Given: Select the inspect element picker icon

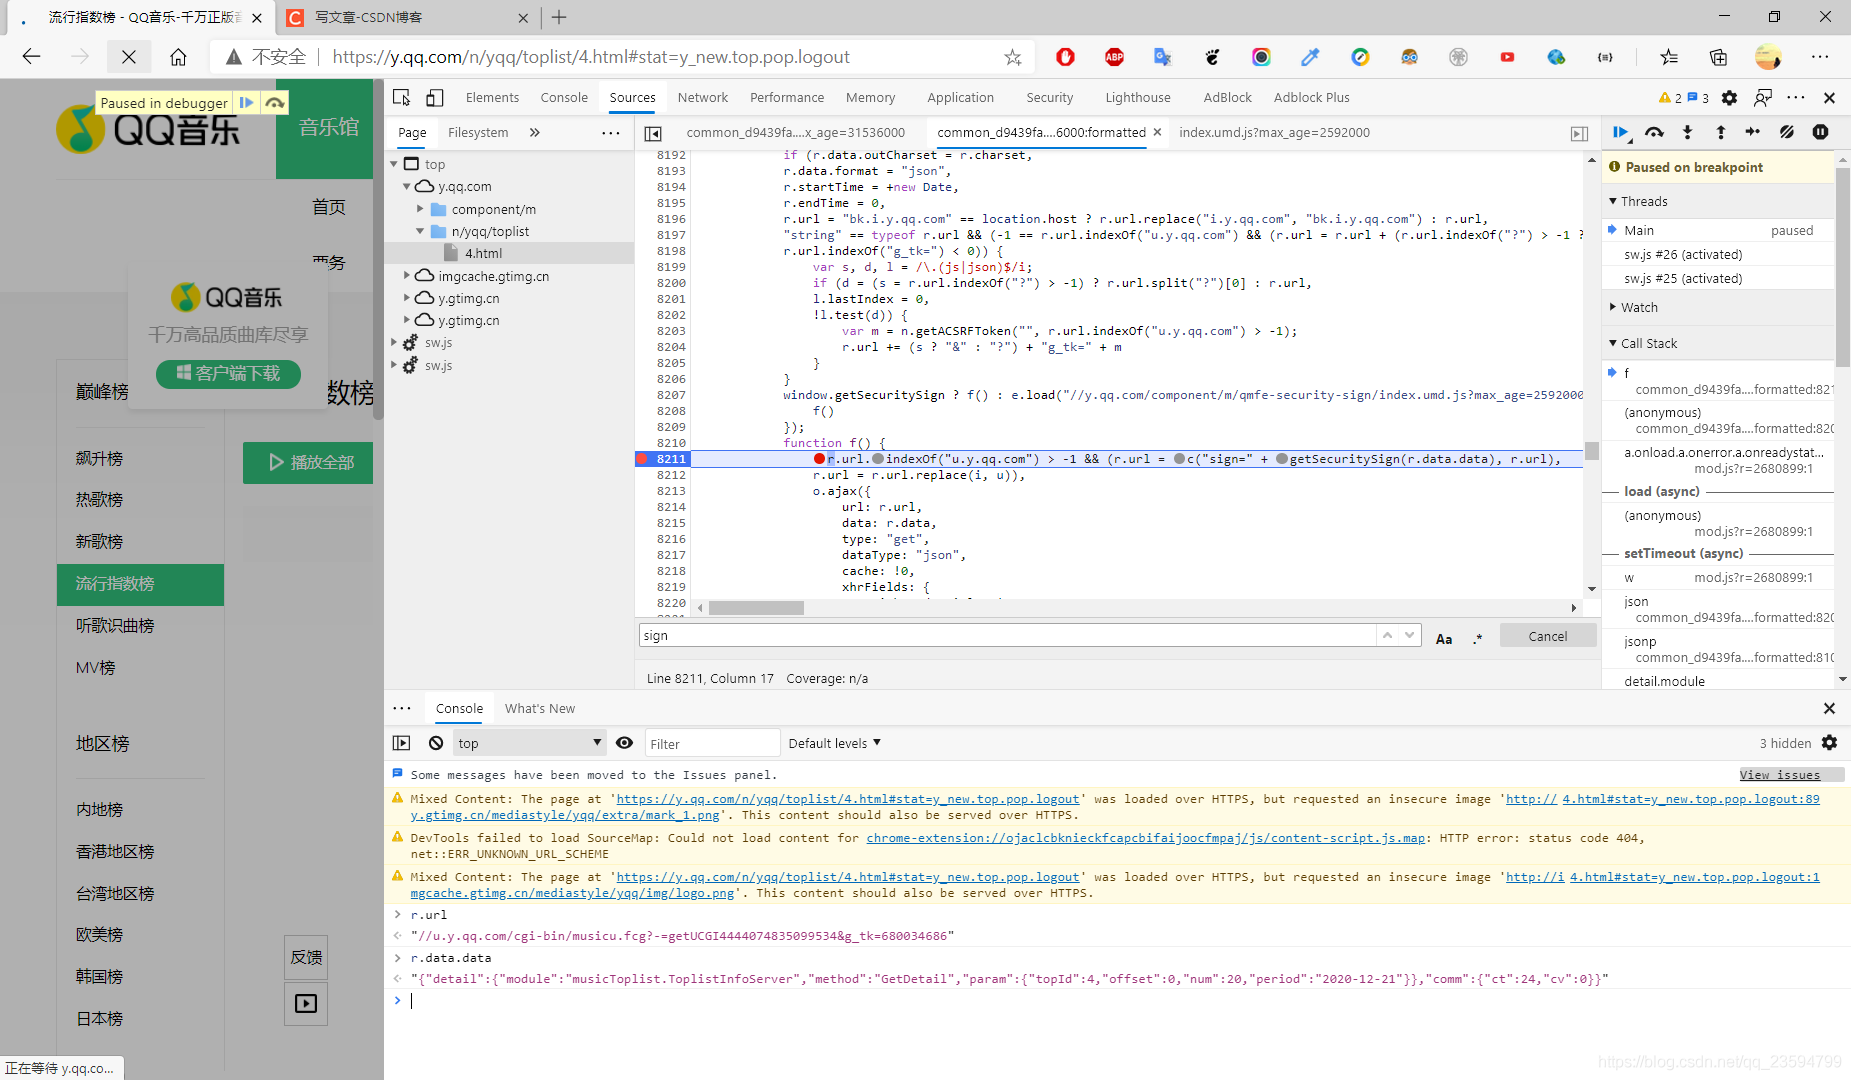Looking at the screenshot, I should (402, 97).
